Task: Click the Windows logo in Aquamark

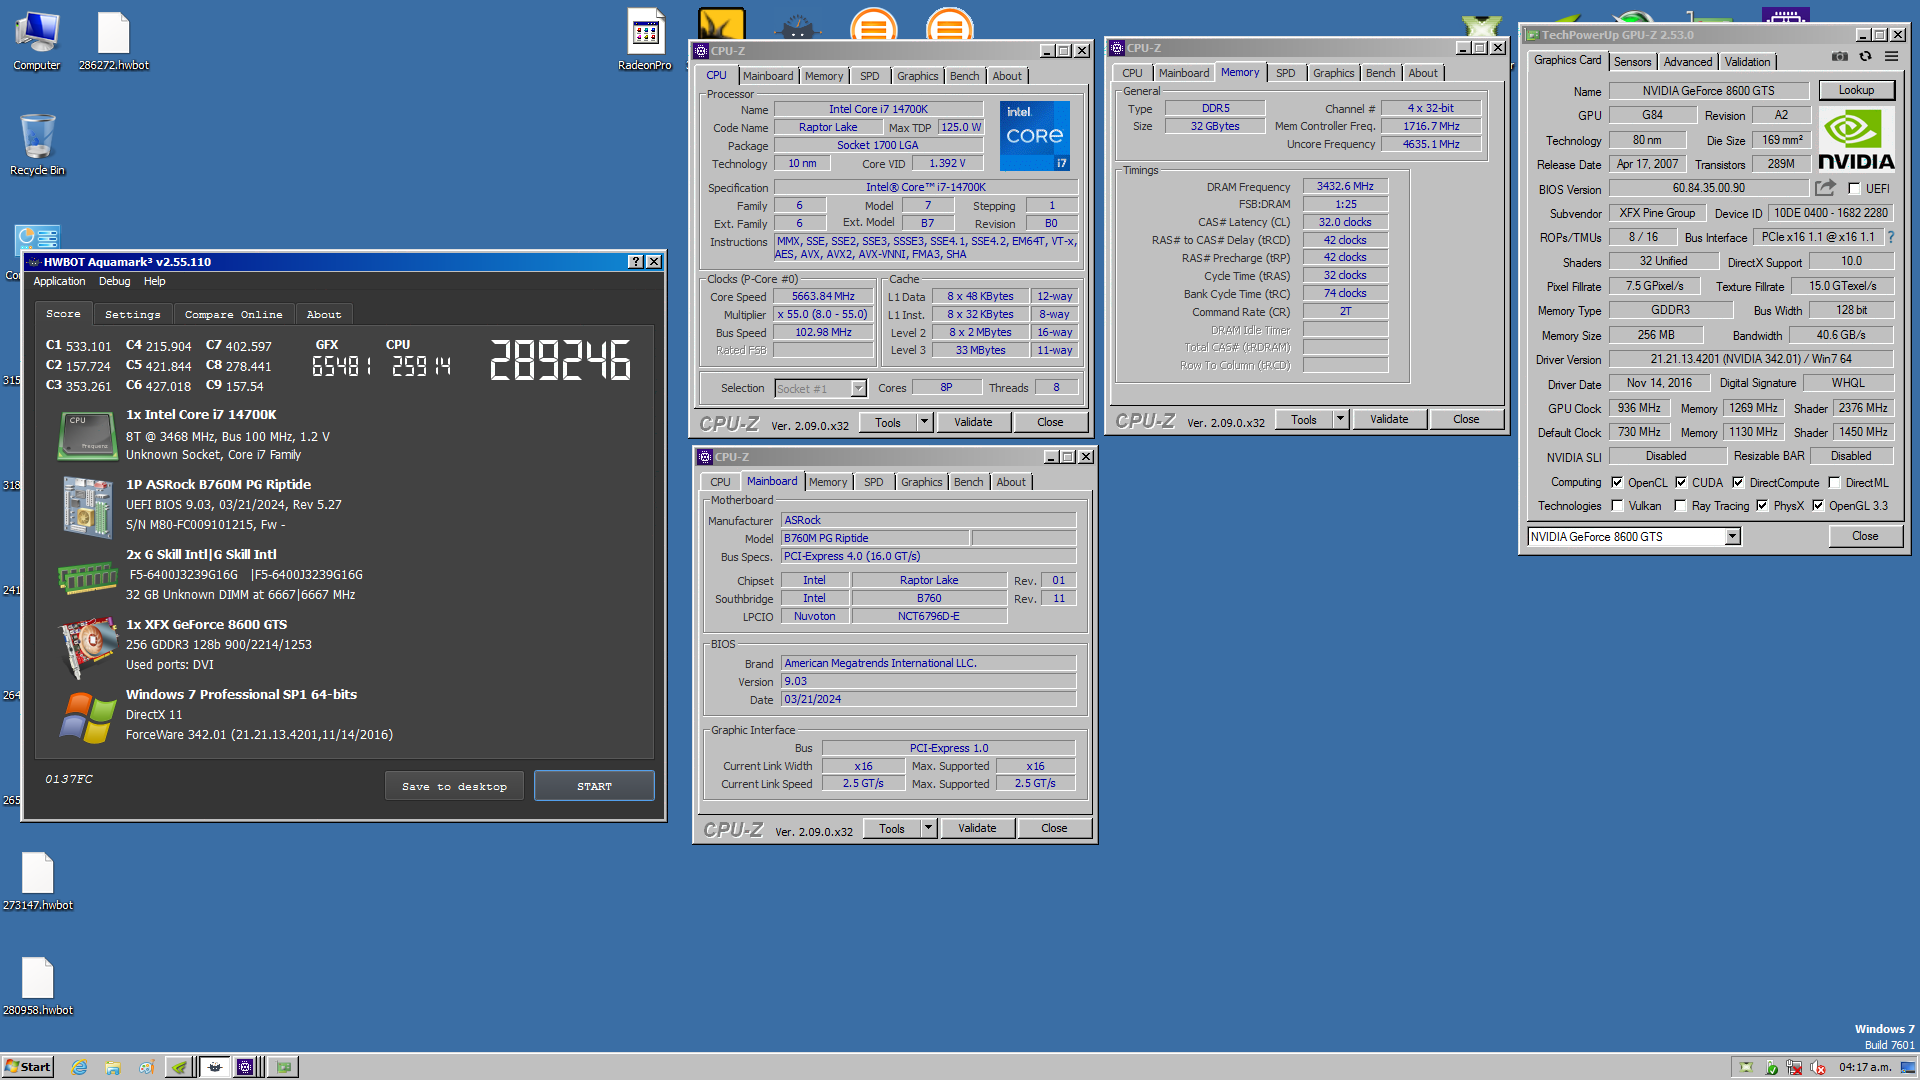Action: pos(87,717)
